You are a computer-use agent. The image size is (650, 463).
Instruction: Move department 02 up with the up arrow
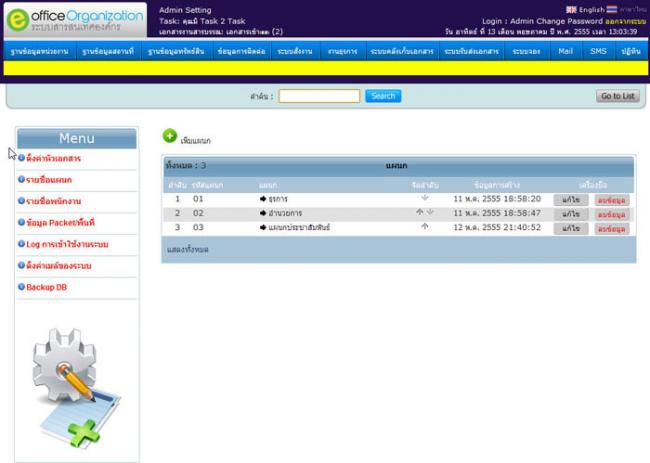pyautogui.click(x=420, y=212)
